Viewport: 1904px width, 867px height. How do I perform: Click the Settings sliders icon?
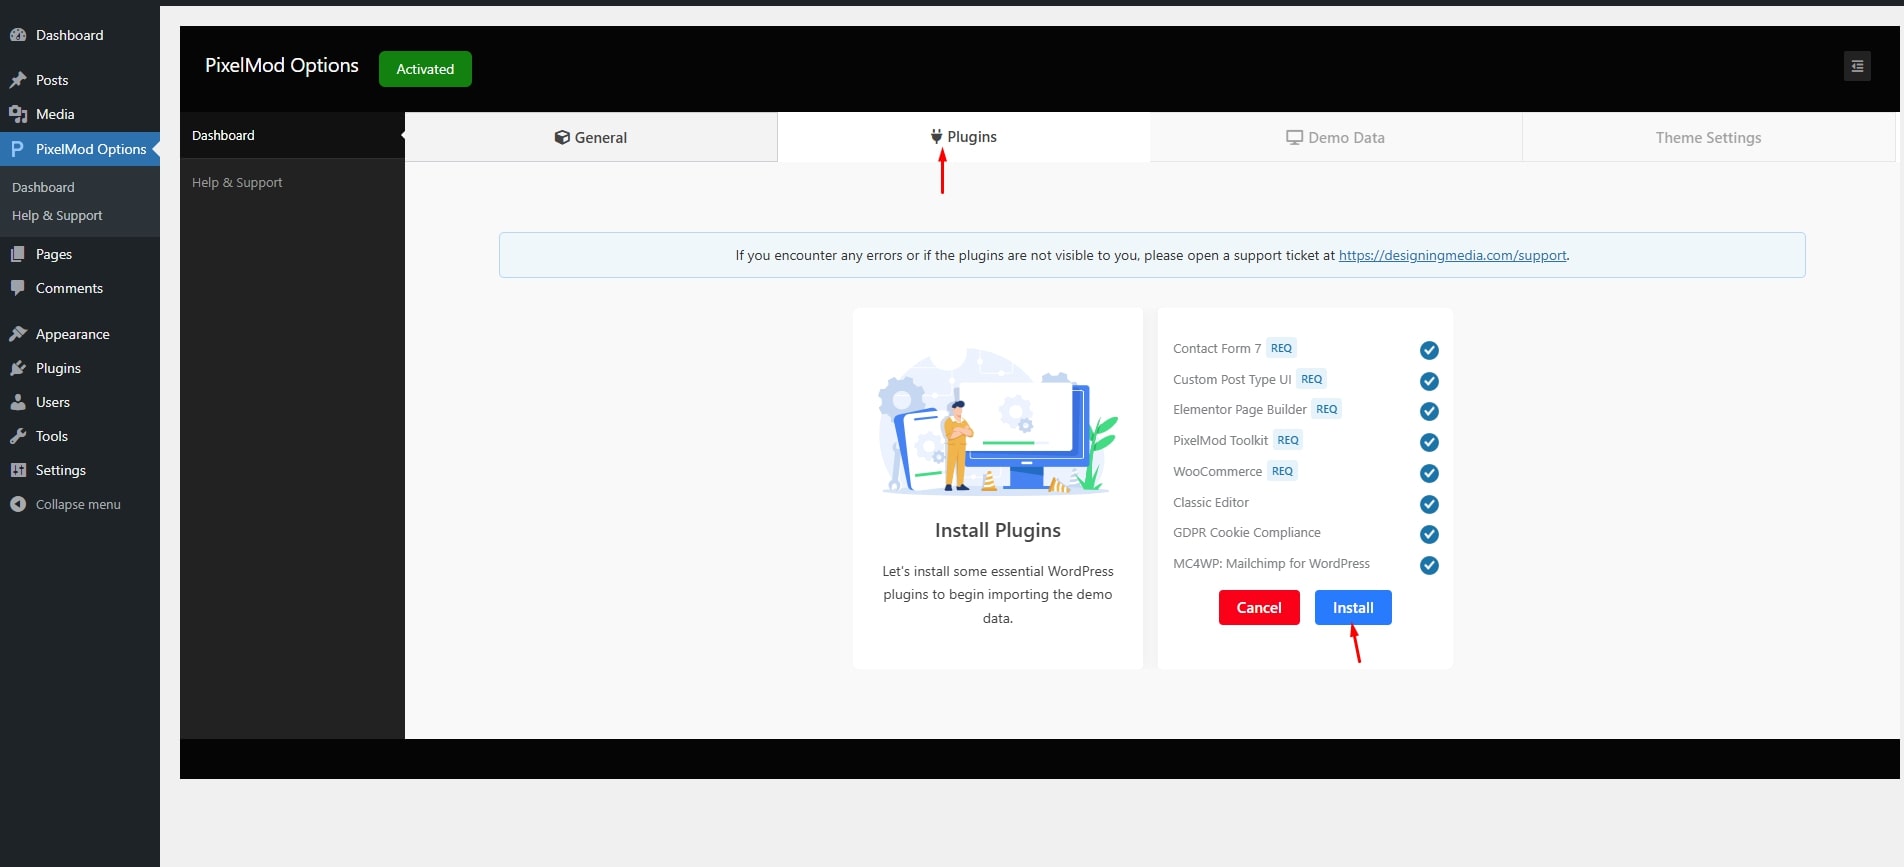(x=18, y=470)
